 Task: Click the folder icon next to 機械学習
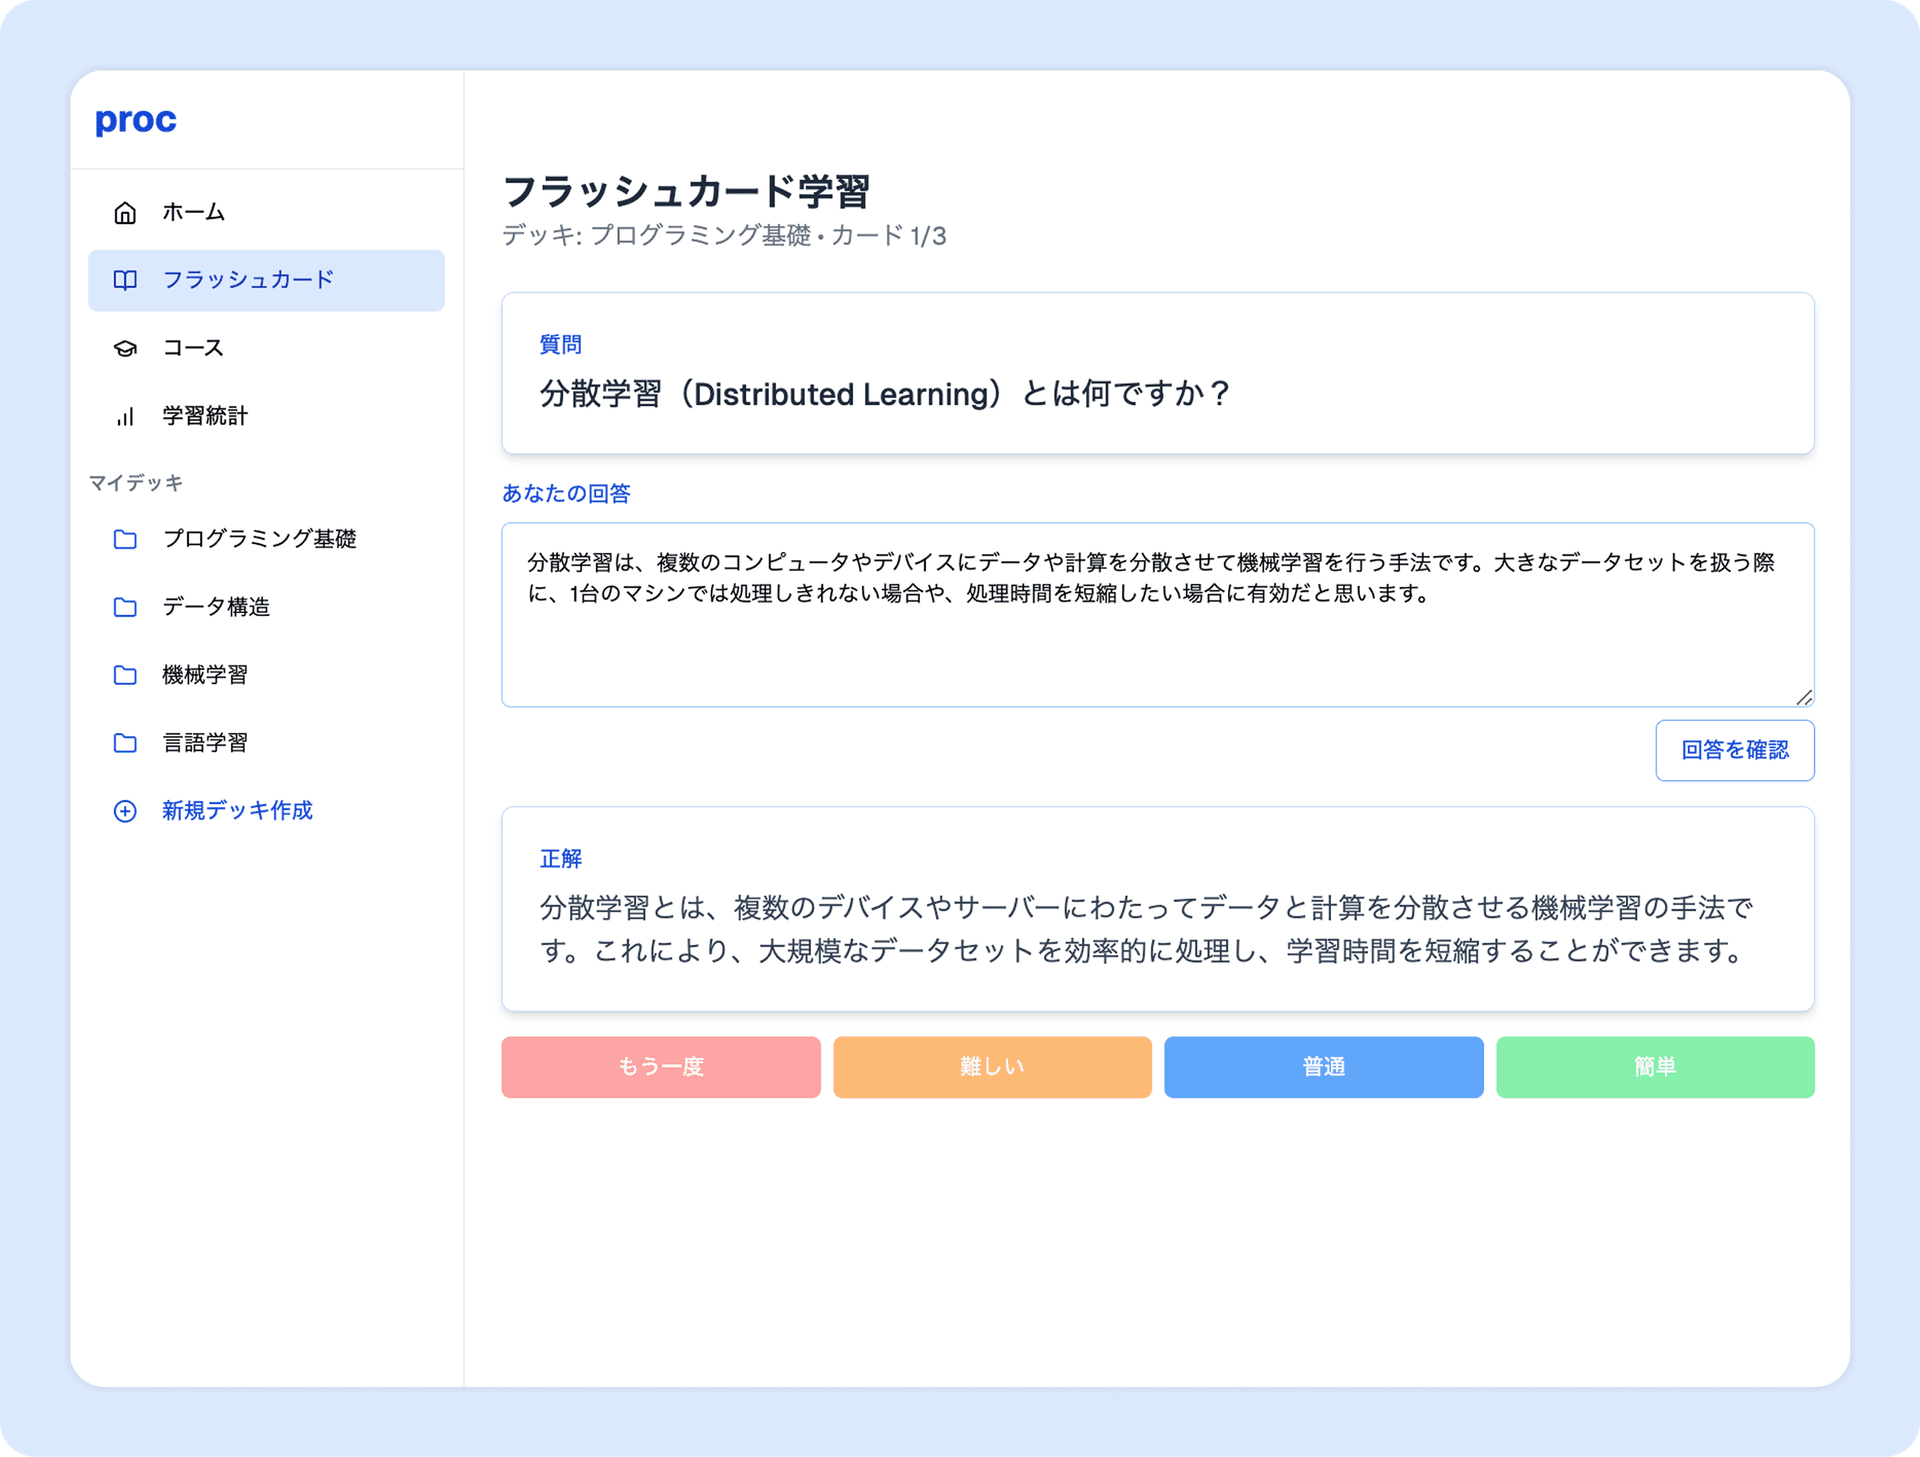click(x=124, y=675)
